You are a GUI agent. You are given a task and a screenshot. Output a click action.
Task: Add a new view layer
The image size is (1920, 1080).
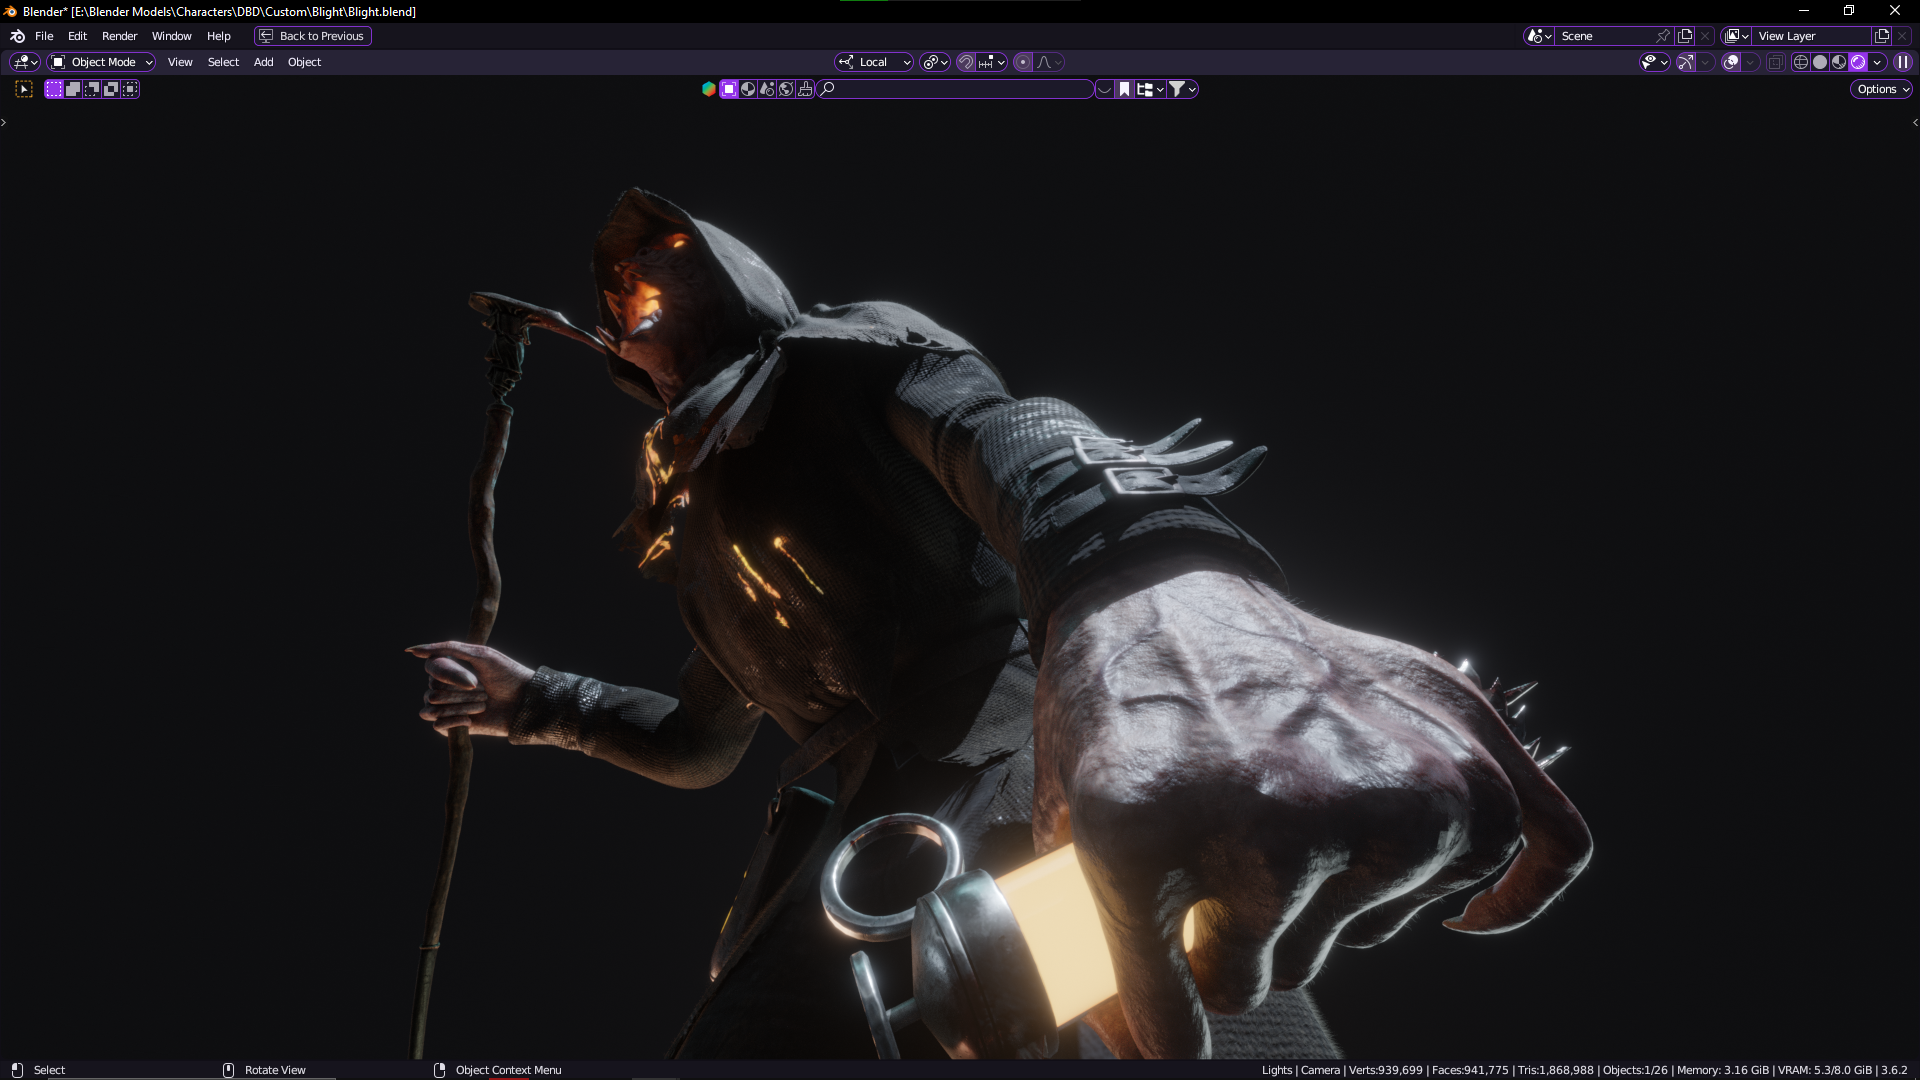tap(1882, 36)
